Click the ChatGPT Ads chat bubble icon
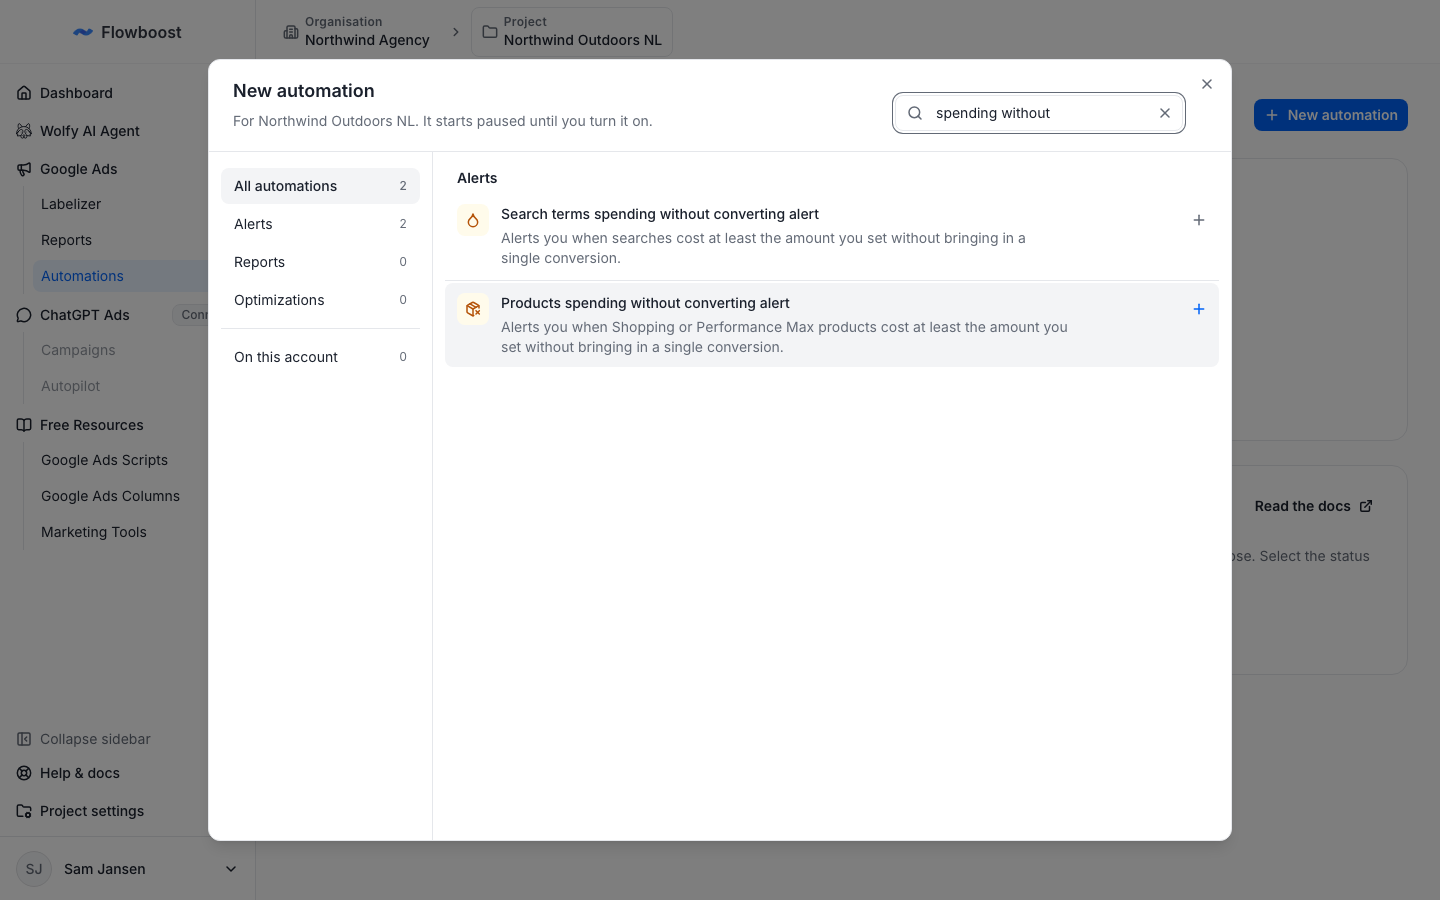 coord(24,315)
